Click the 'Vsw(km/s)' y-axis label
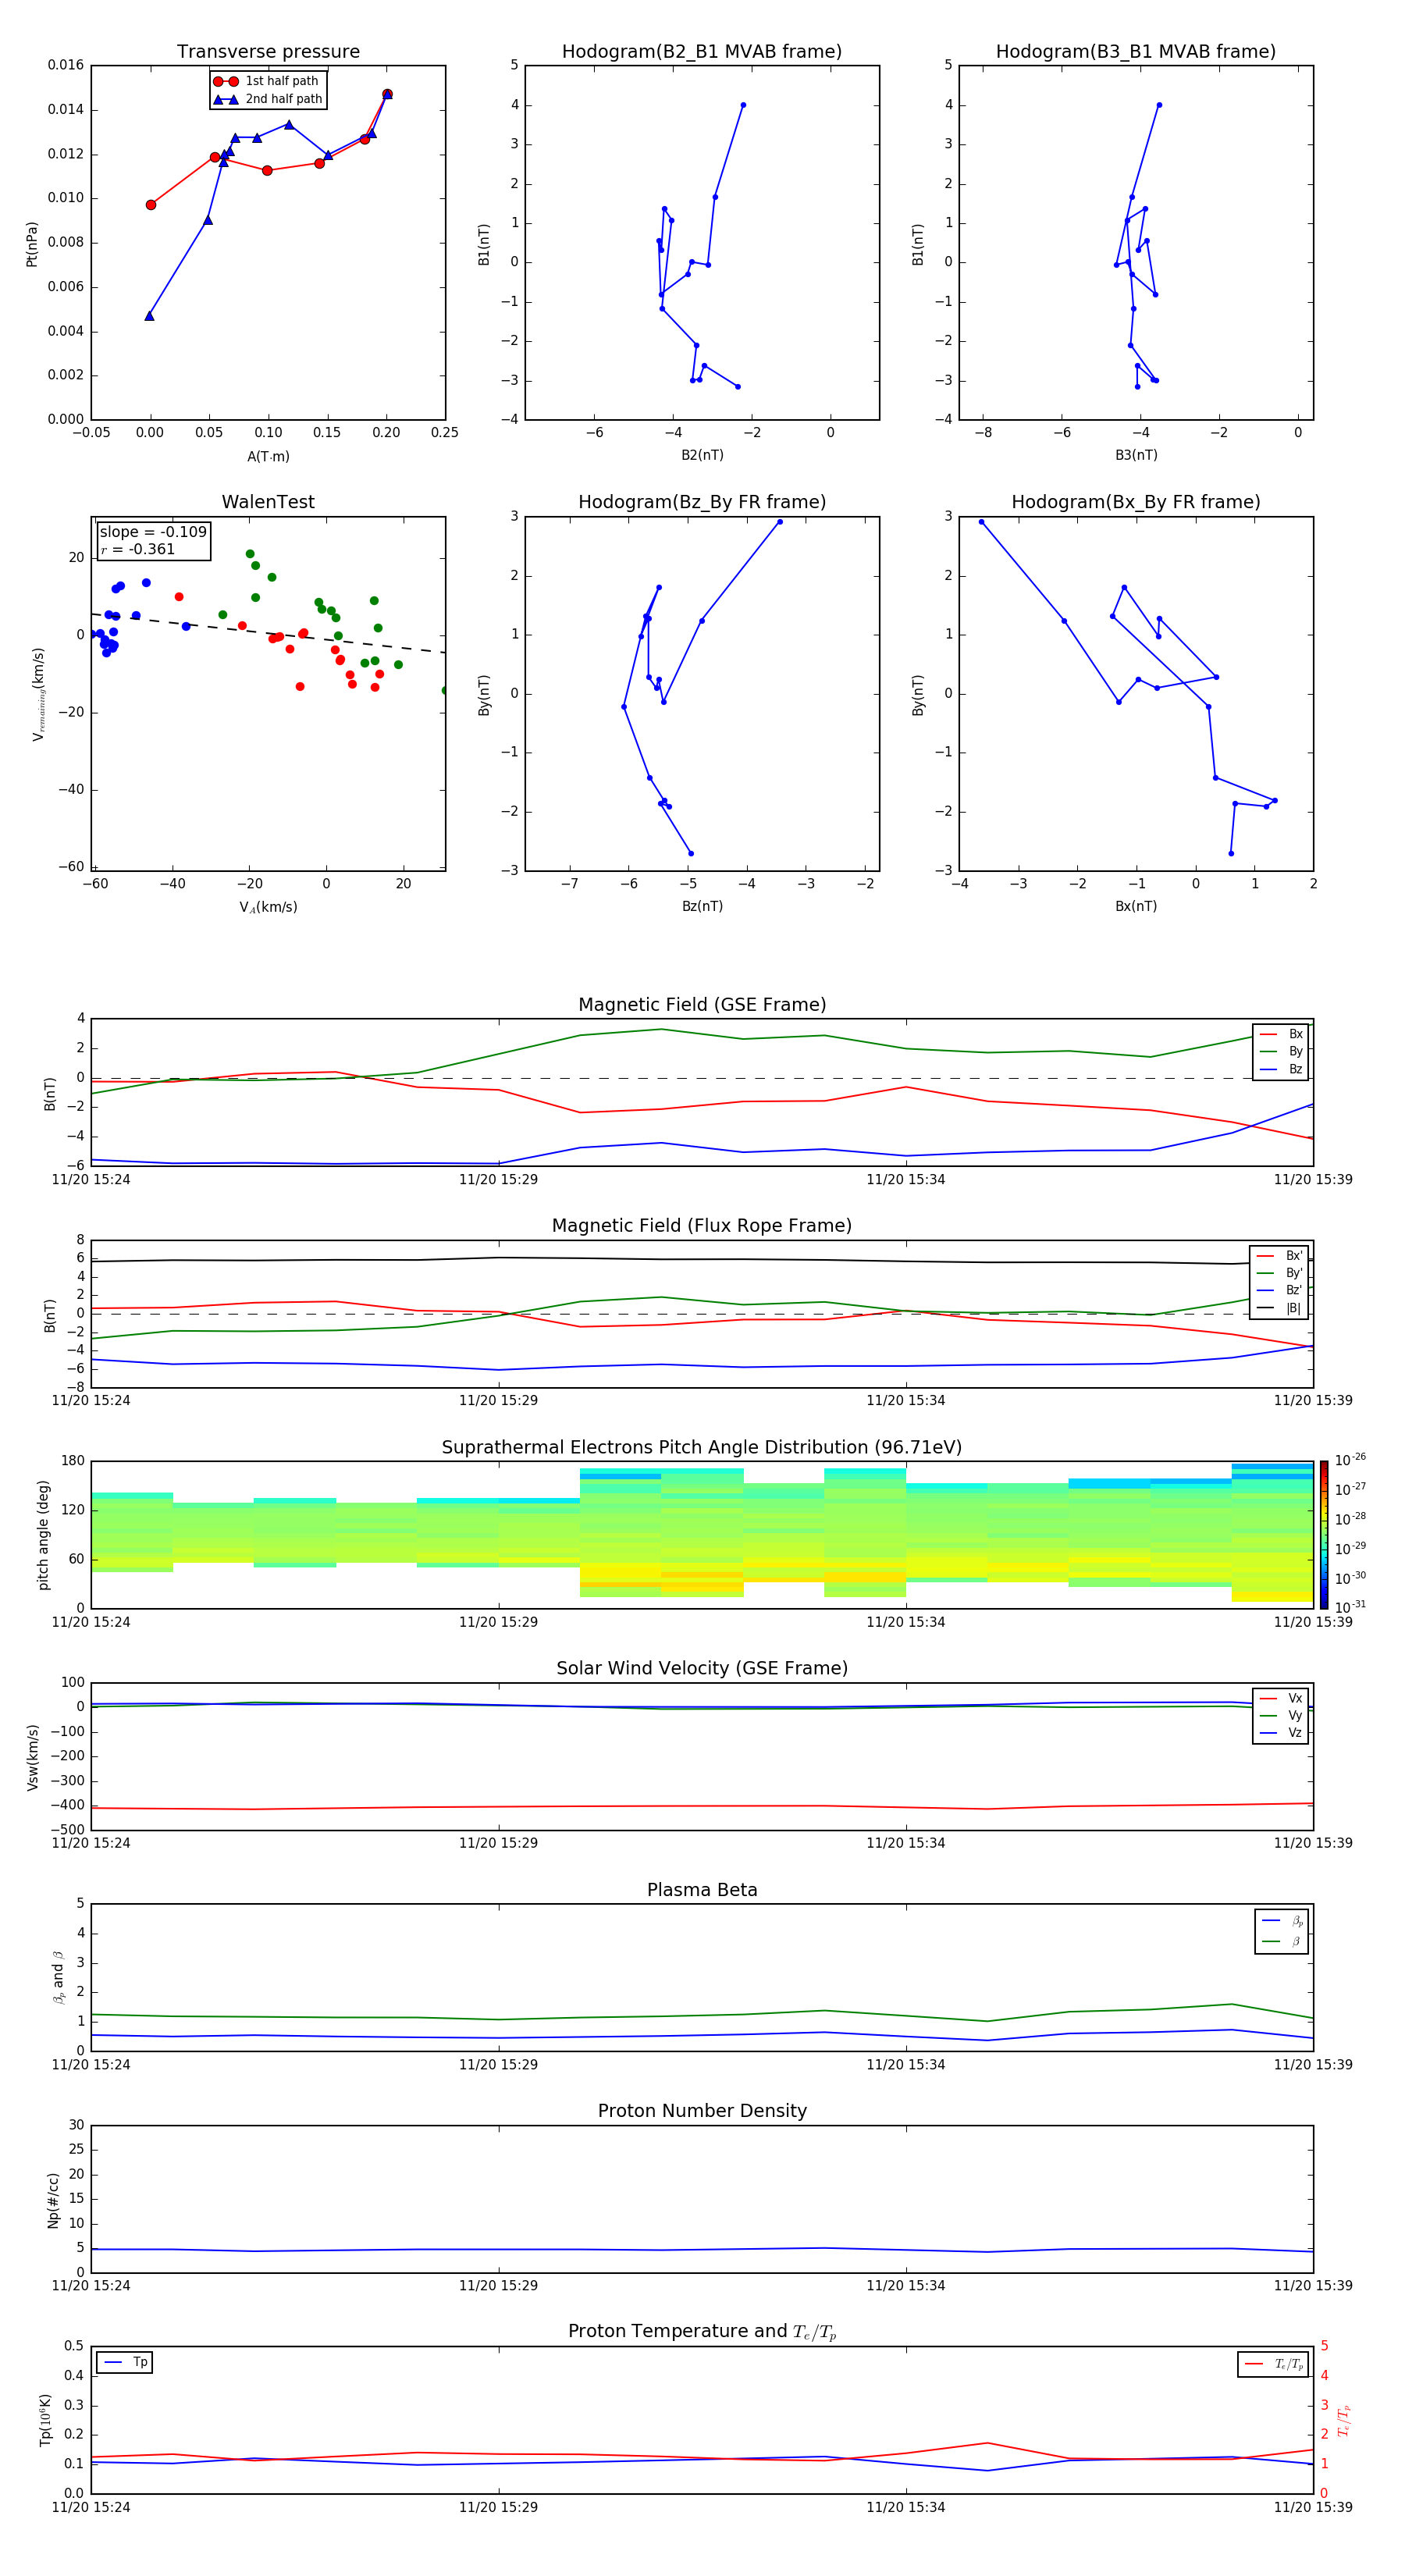The width and height of the screenshot is (1405, 2576). pos(33,1757)
